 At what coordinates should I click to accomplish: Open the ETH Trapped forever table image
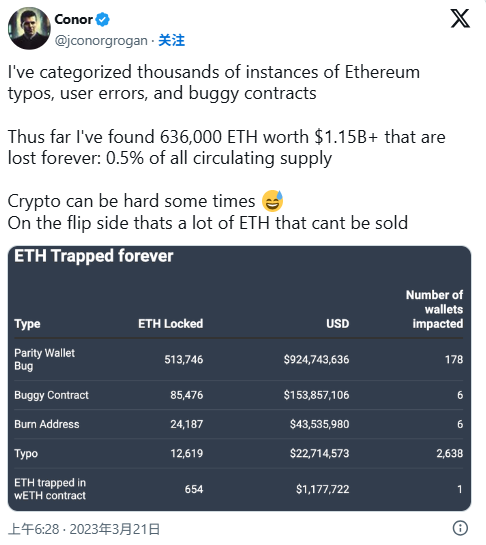click(x=239, y=378)
